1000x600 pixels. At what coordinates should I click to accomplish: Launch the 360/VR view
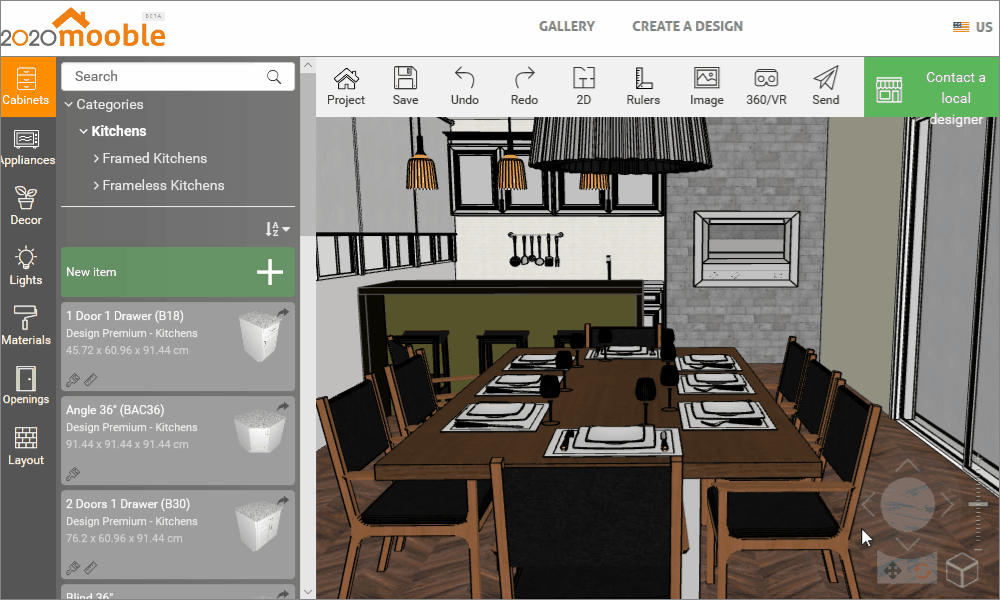pyautogui.click(x=766, y=87)
